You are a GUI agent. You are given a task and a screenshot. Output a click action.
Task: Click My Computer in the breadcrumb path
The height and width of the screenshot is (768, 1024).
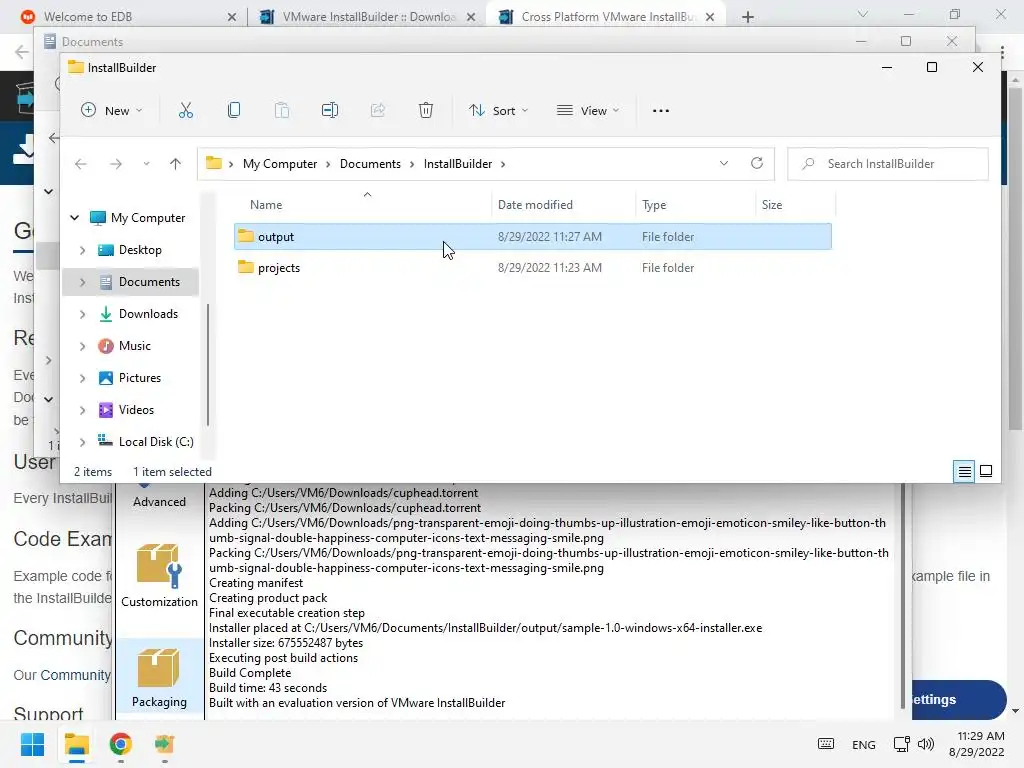point(280,164)
